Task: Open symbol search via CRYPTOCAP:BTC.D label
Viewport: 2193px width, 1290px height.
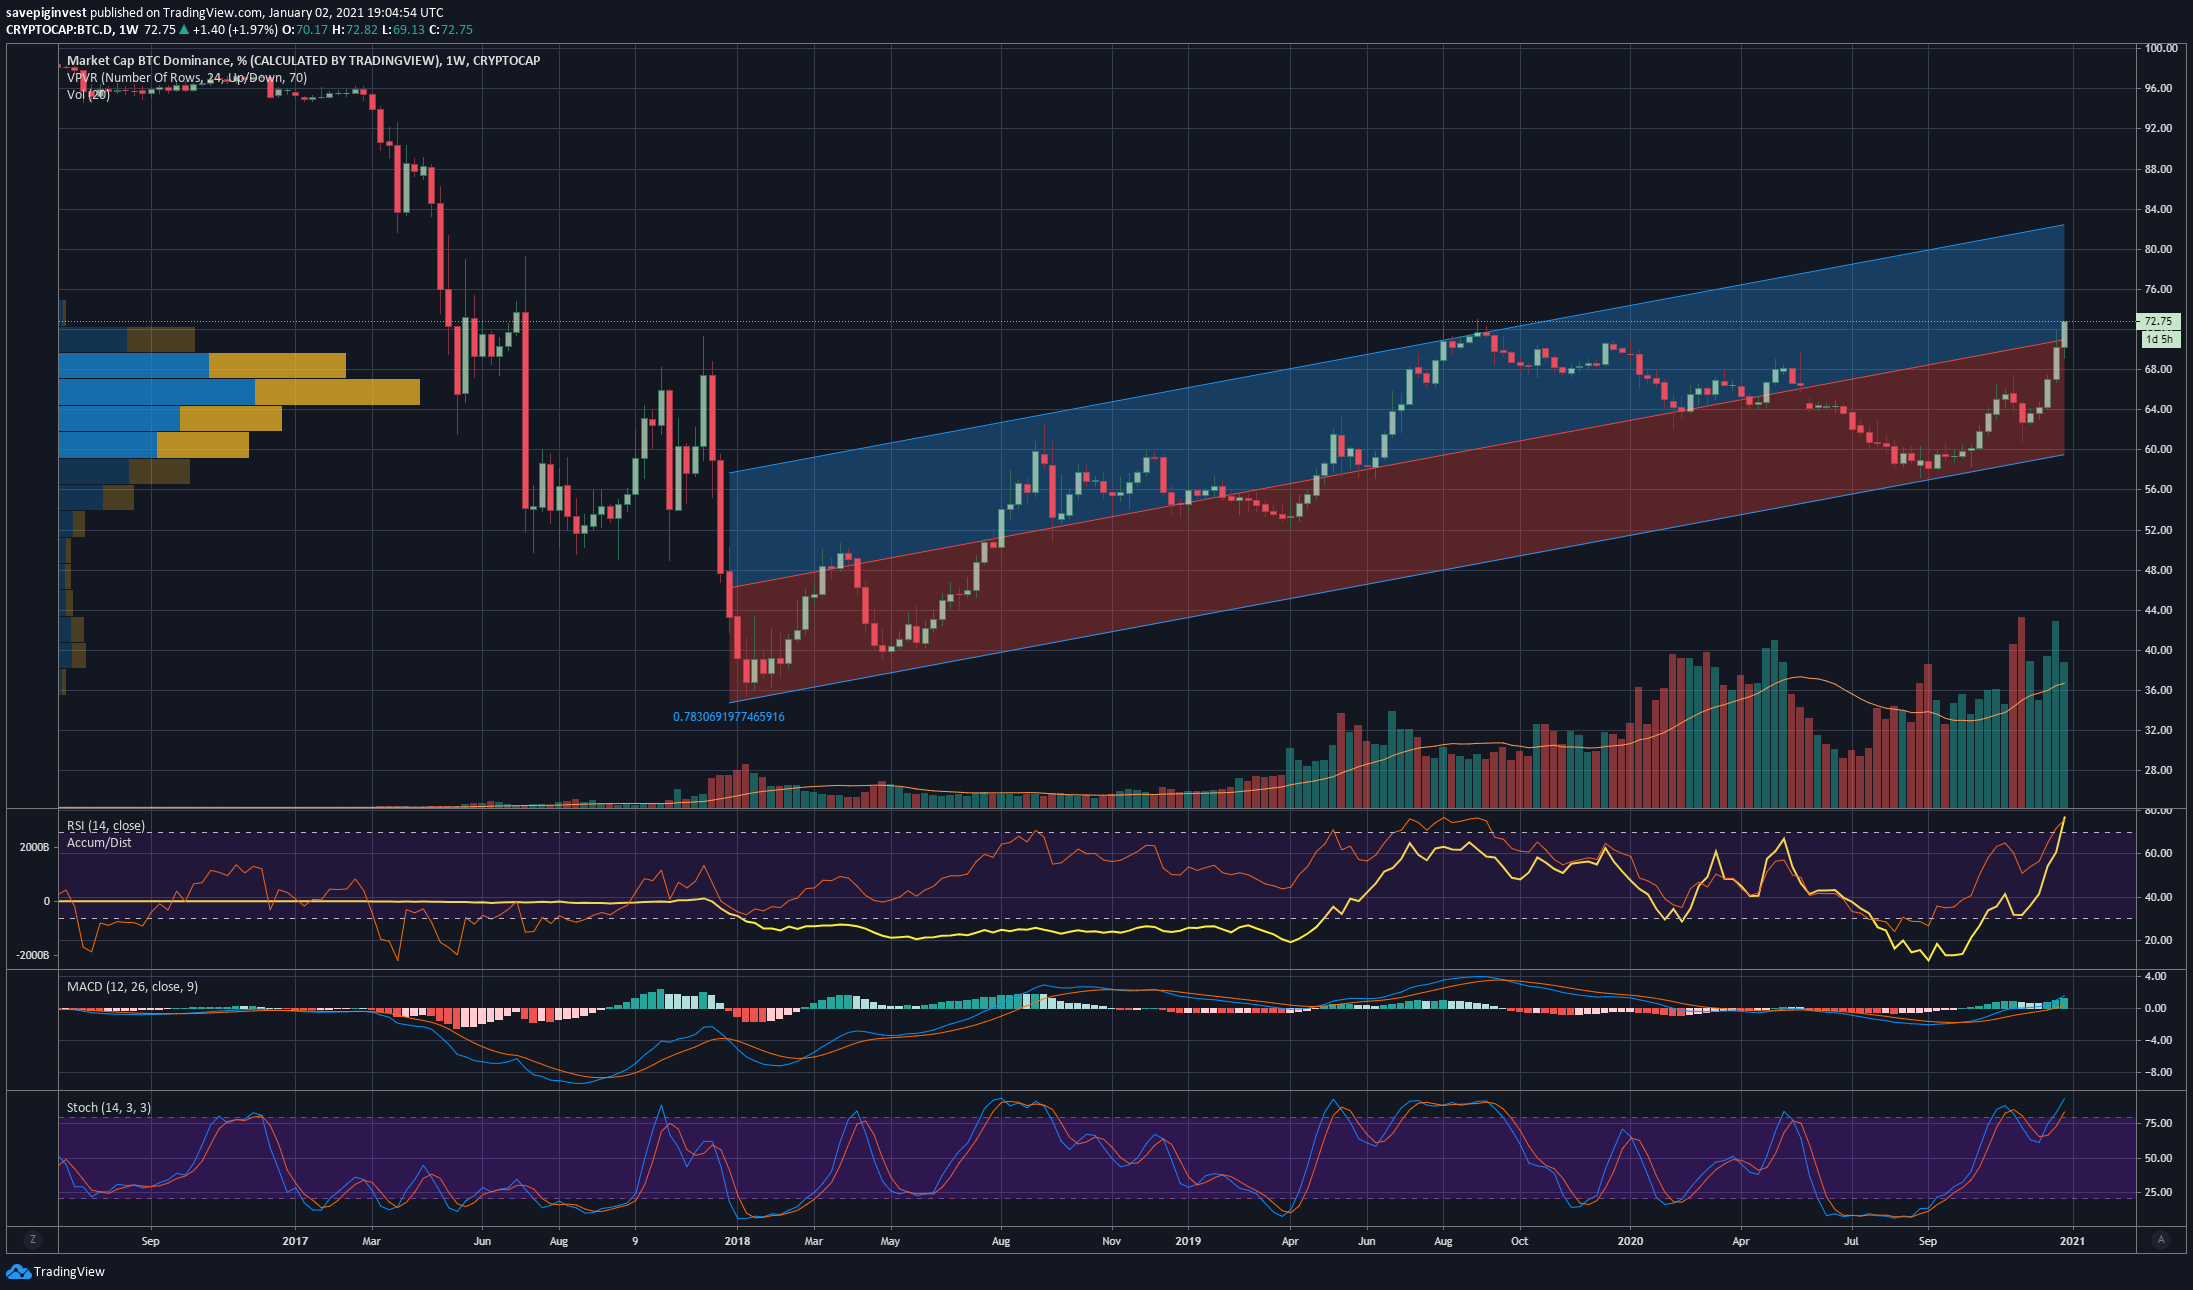Action: click(62, 30)
